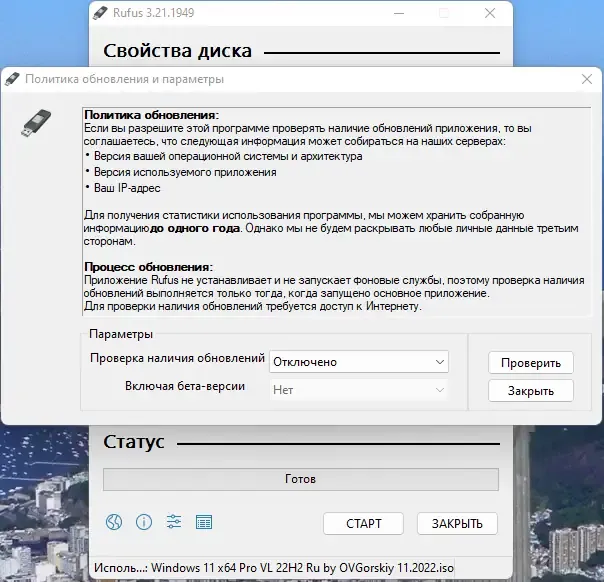Open language selection globe icon in Rufus

pos(114,522)
